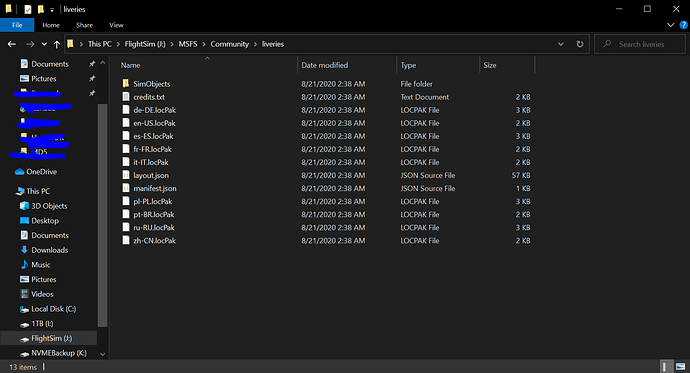Click the Downloads arrow icon

click(25, 250)
